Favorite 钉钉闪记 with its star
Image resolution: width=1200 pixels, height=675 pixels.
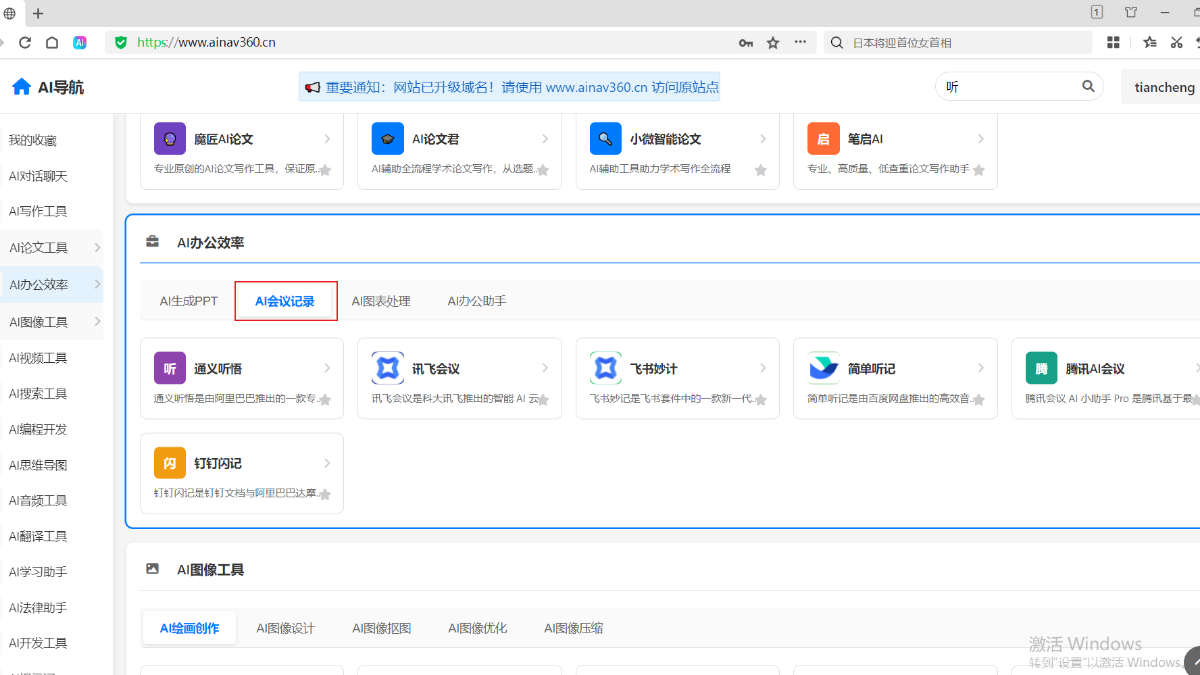pyautogui.click(x=325, y=495)
